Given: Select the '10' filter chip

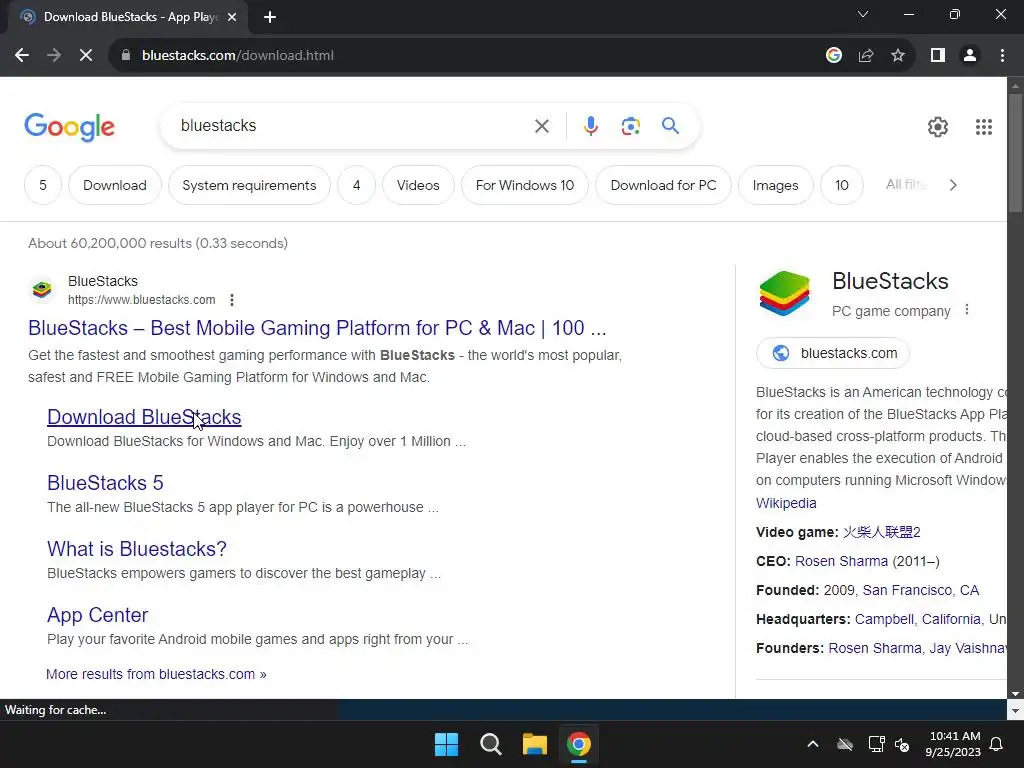Looking at the screenshot, I should point(842,185).
